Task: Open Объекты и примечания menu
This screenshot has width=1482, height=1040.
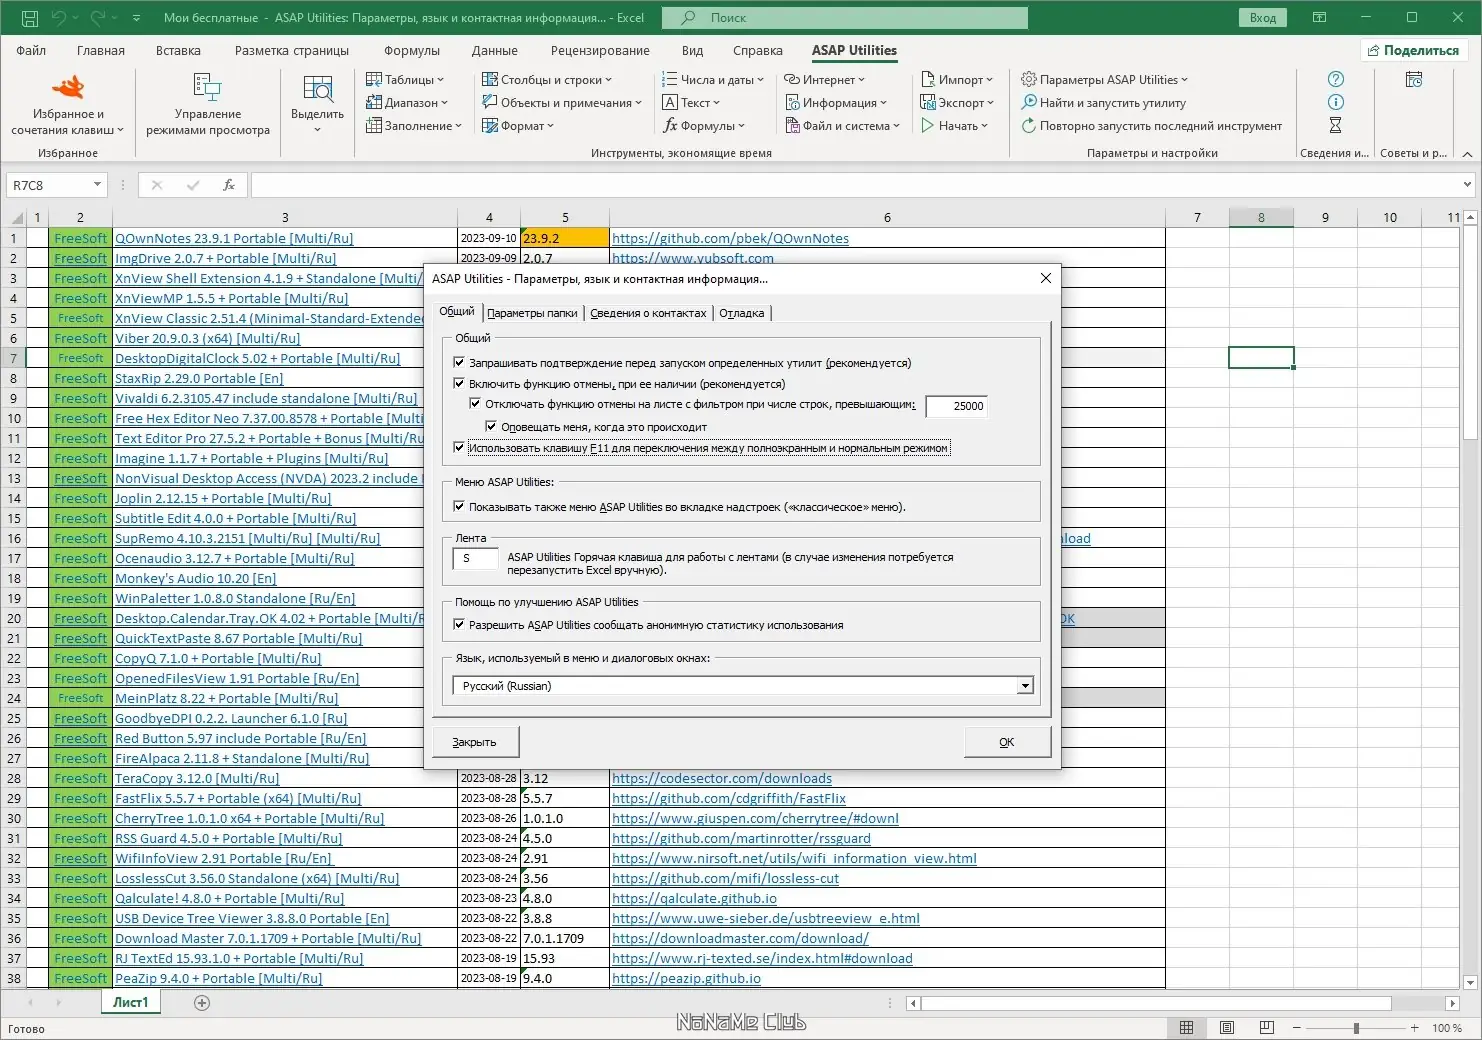Action: (x=562, y=103)
